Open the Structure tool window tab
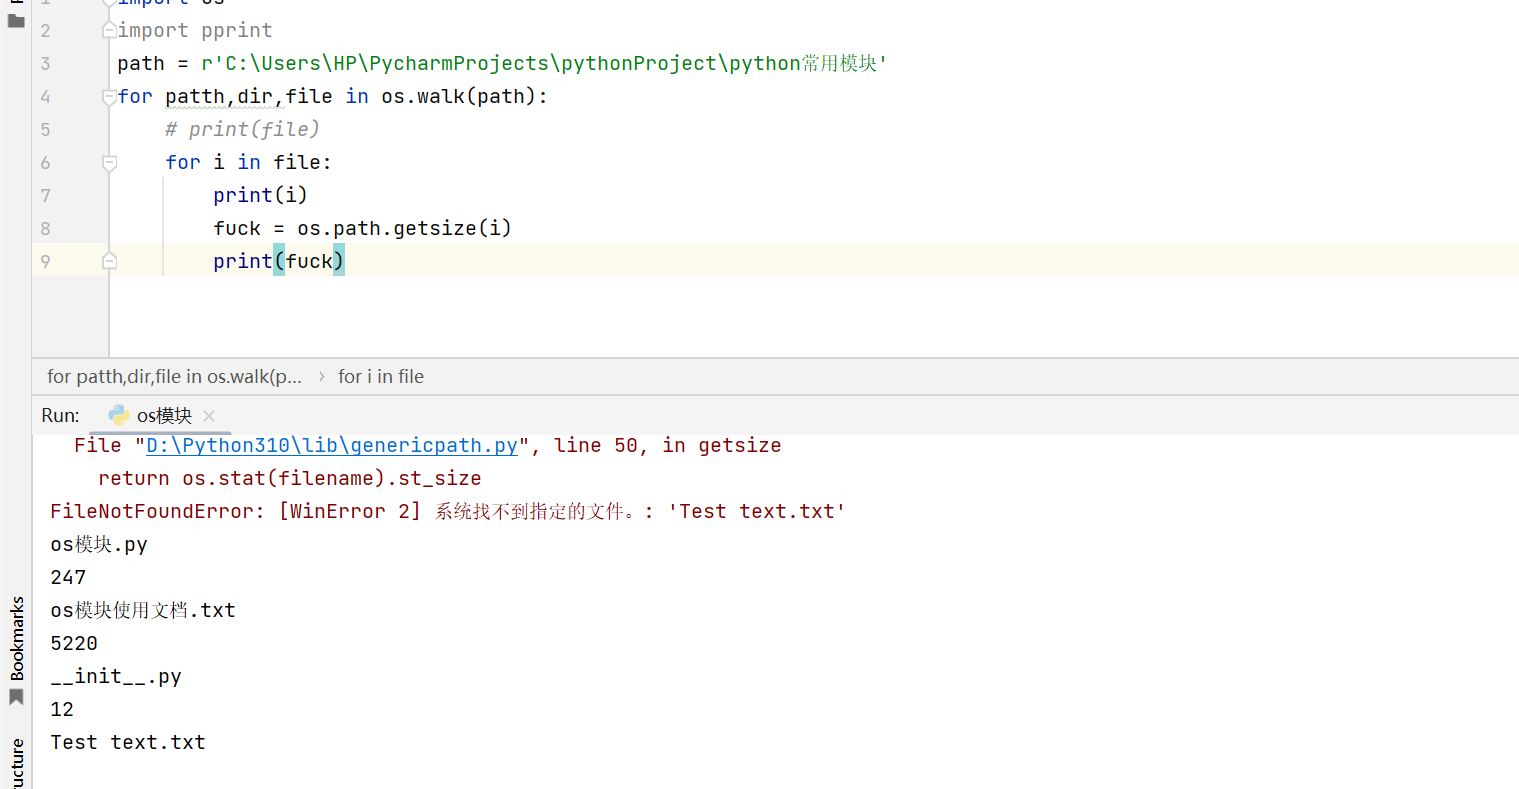Image resolution: width=1519 pixels, height=789 pixels. click(x=16, y=765)
